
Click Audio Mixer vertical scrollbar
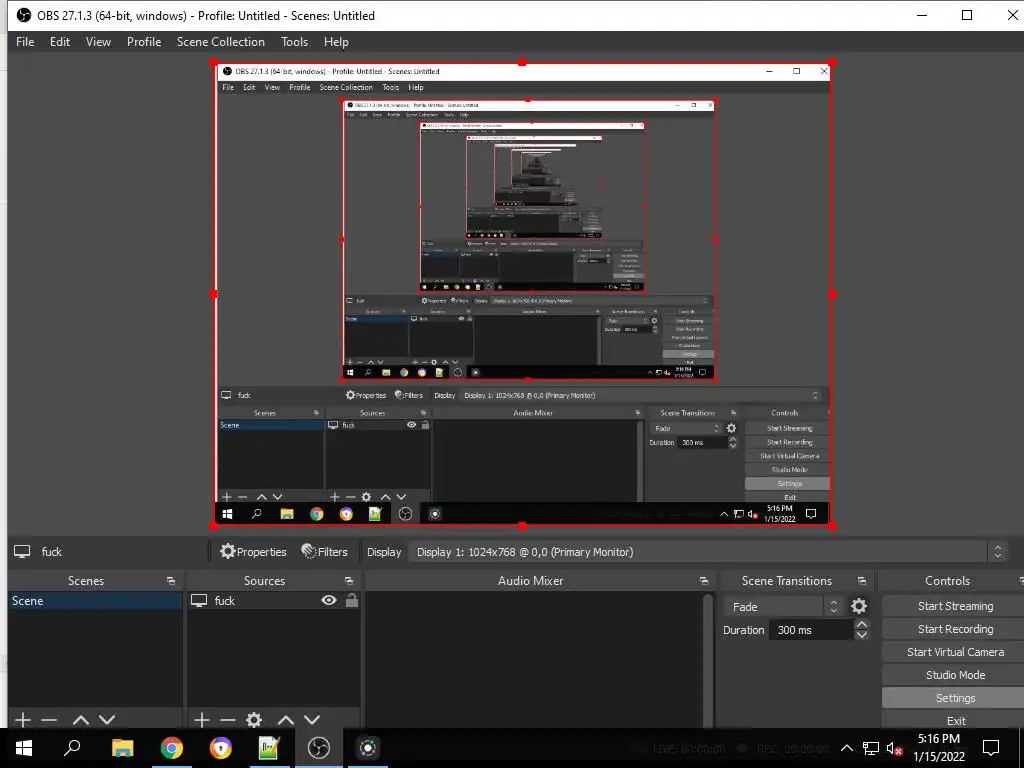(707, 660)
